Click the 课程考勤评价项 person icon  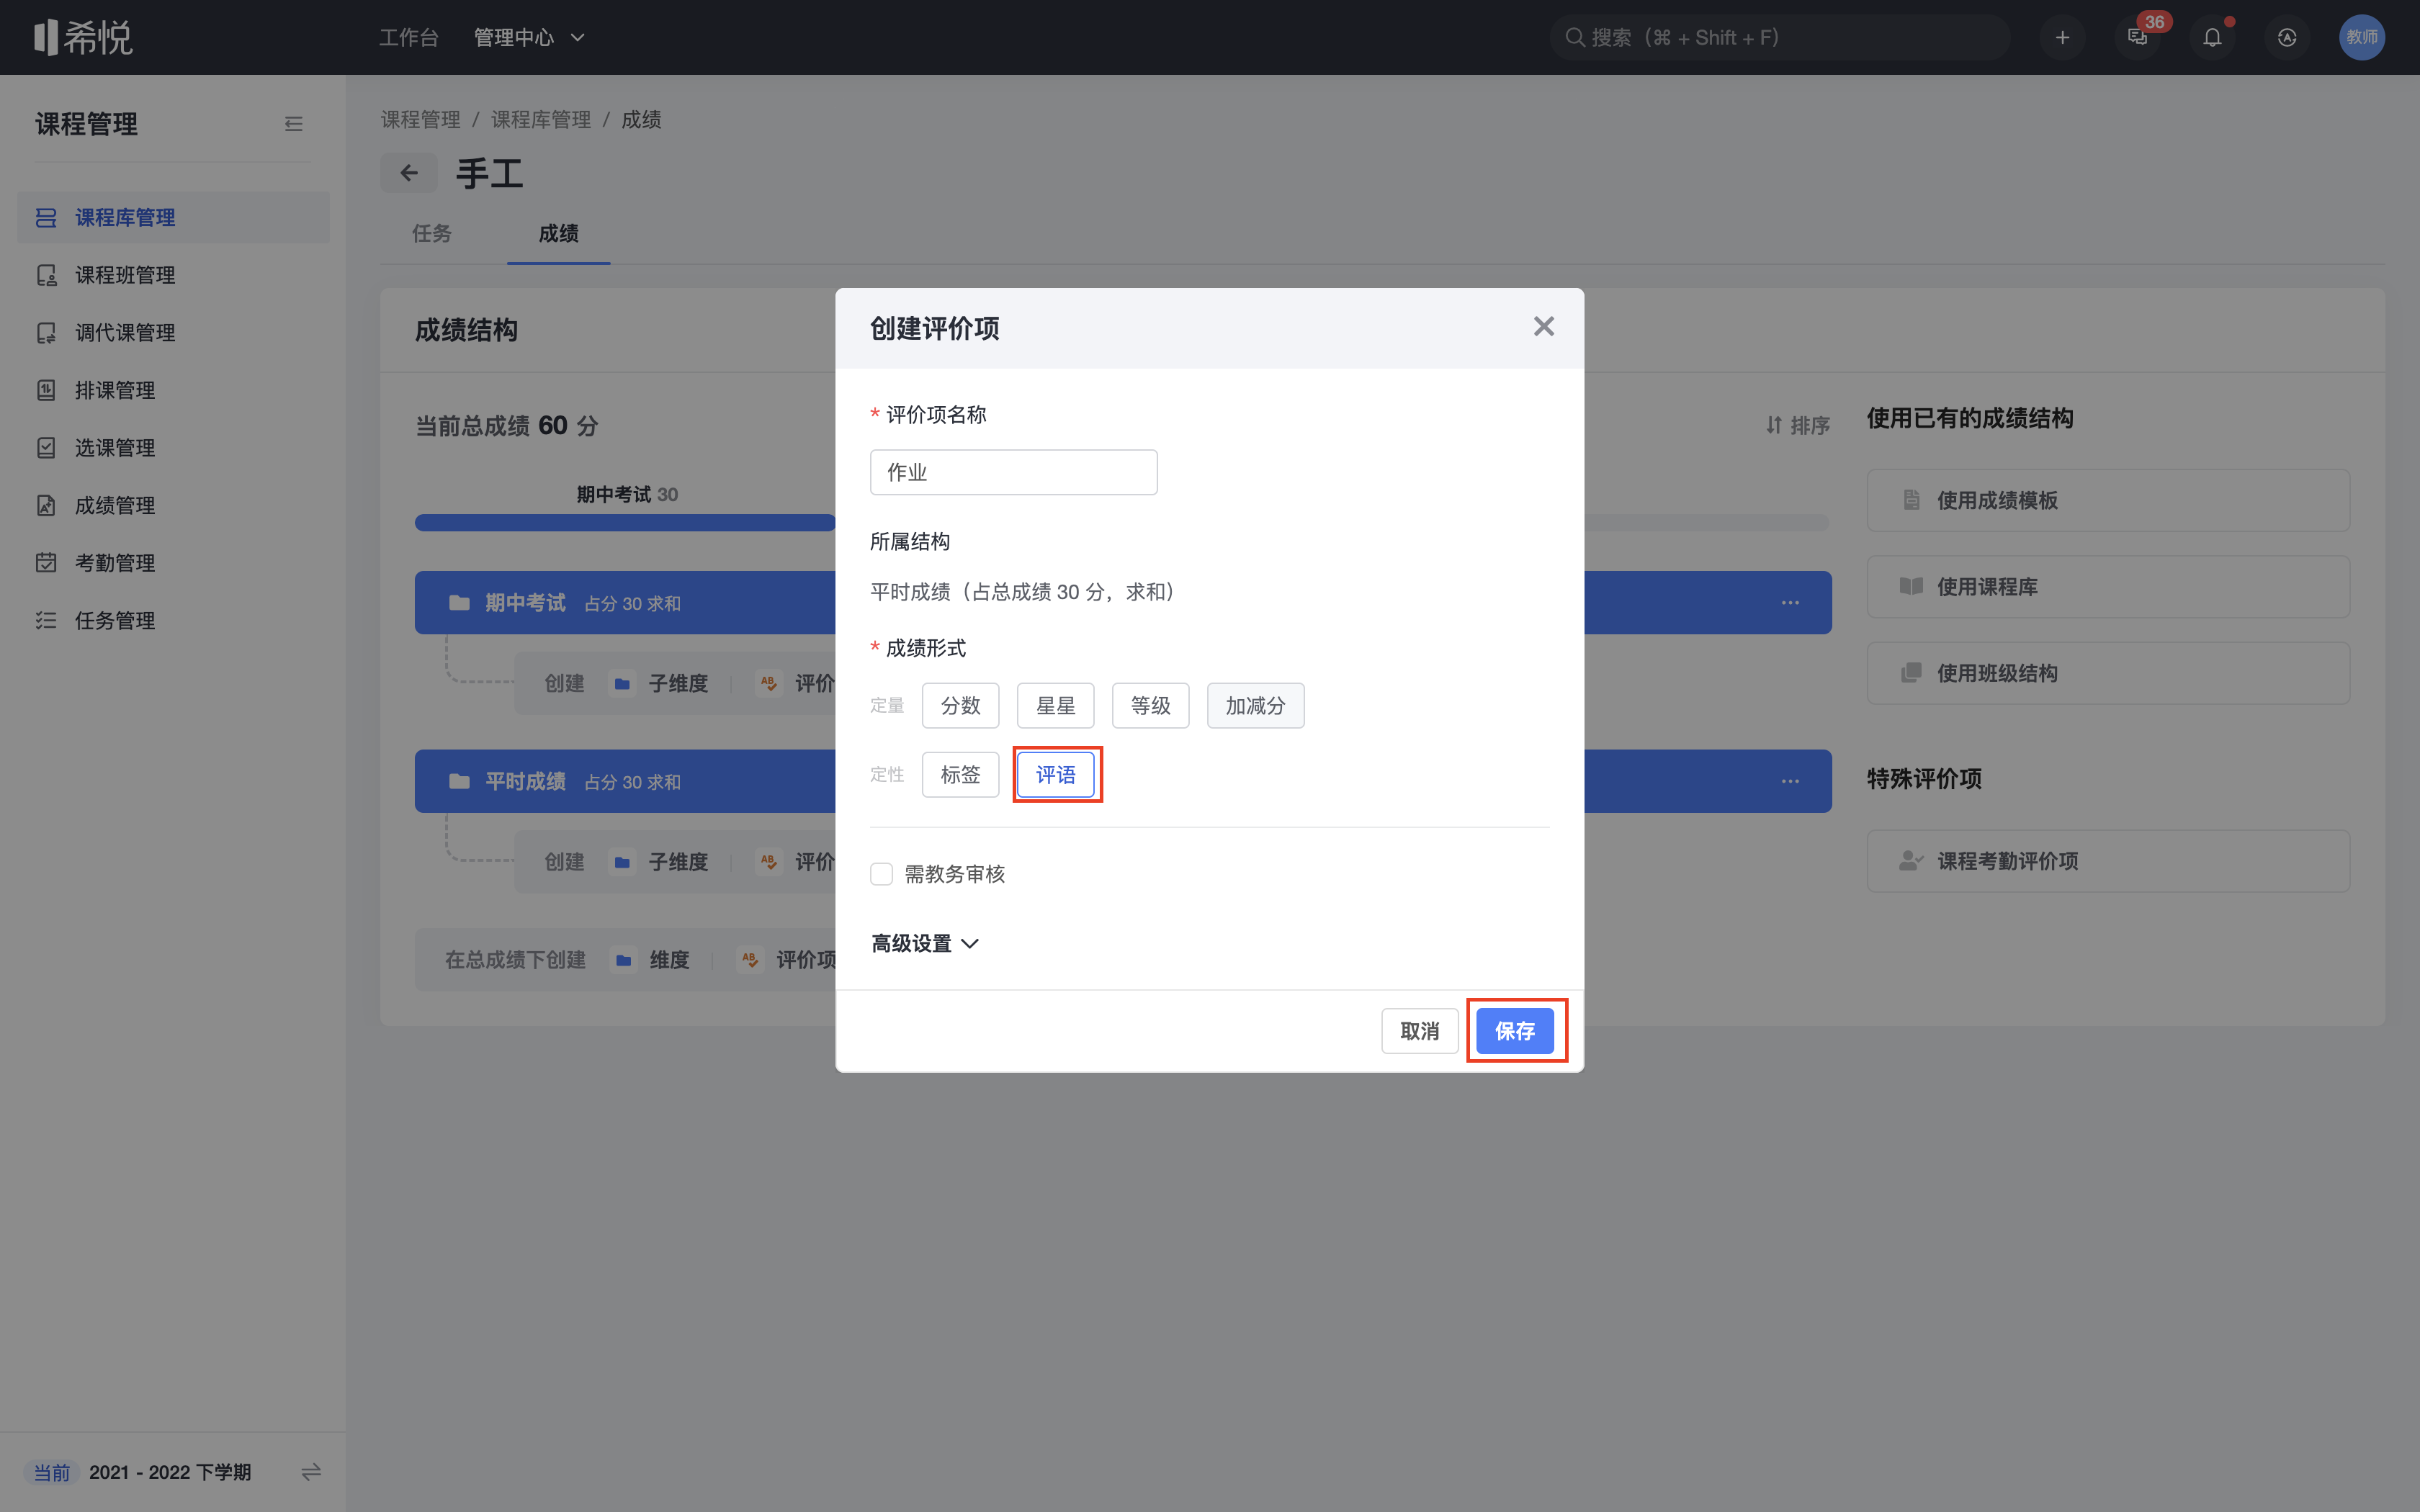click(1911, 860)
